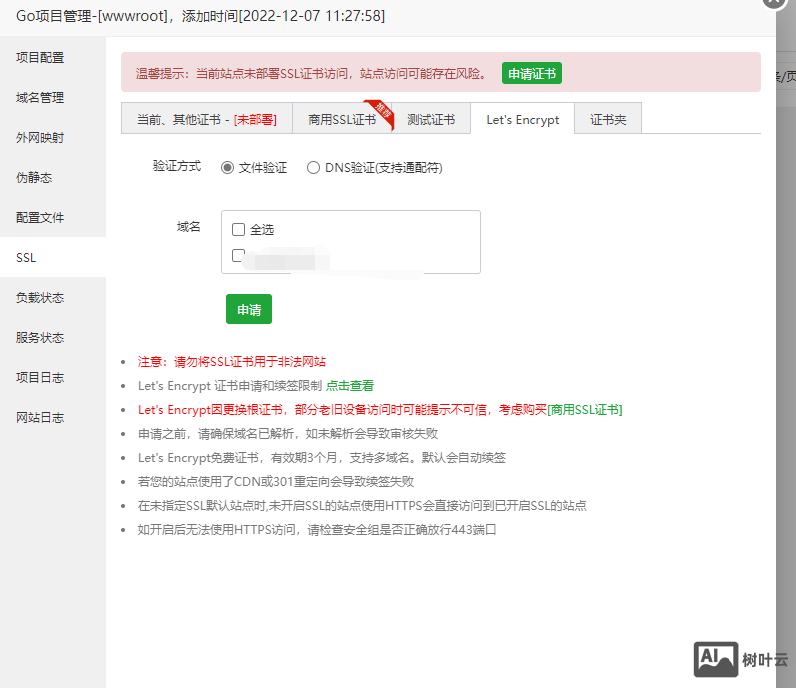796x688 pixels.
Task: Switch to the 测试证书 tab
Action: [x=431, y=119]
